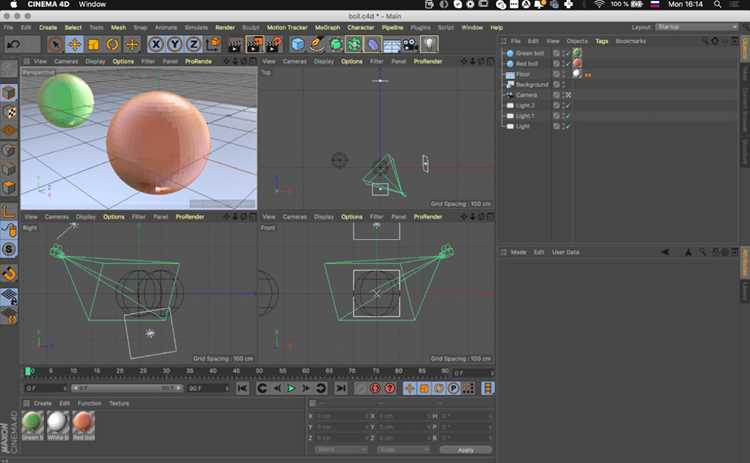The image size is (750, 463).
Task: Open Cameras menu in Right viewport
Action: click(56, 217)
